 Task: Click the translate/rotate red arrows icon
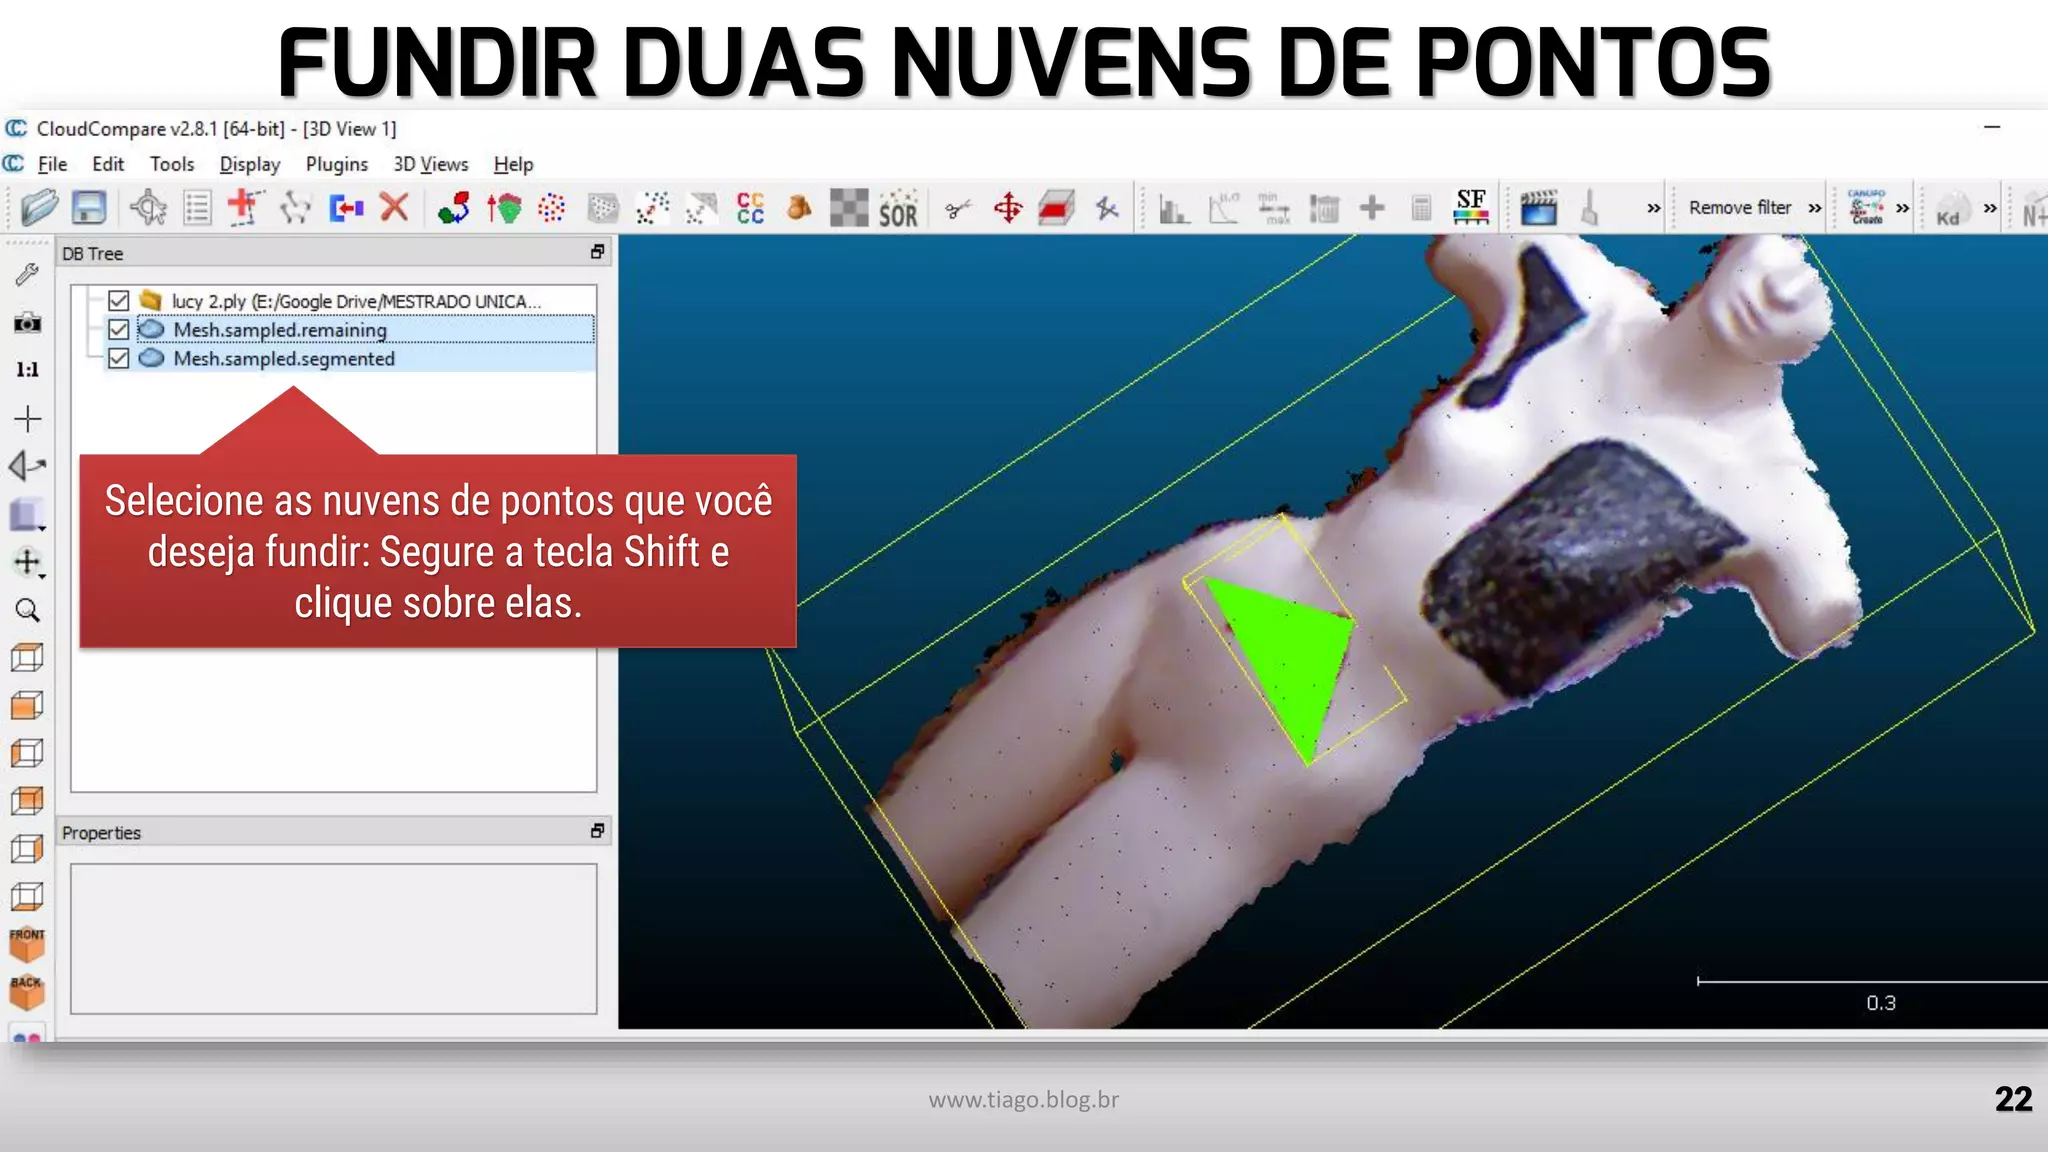pyautogui.click(x=1008, y=208)
